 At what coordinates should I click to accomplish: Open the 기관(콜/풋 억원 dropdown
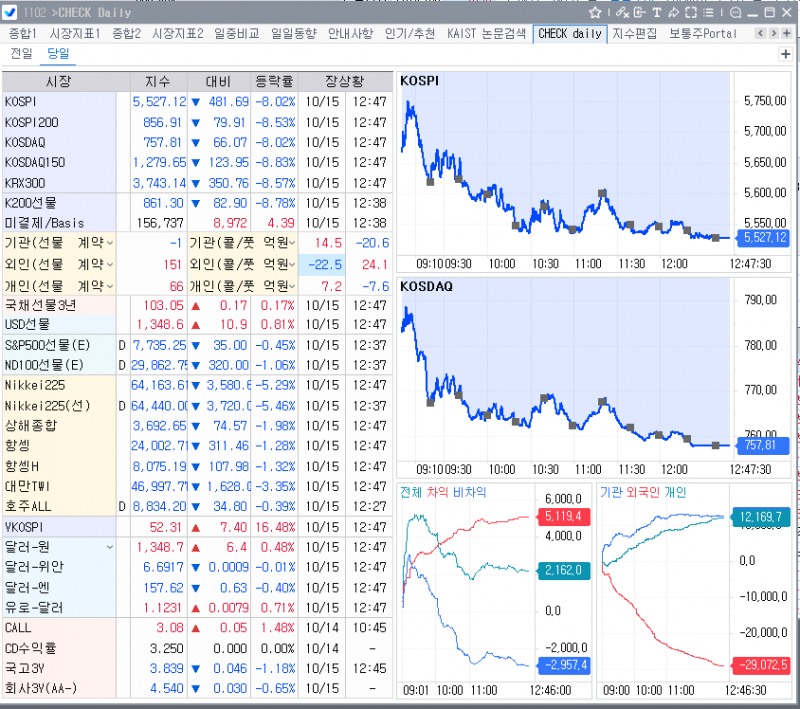click(x=292, y=243)
